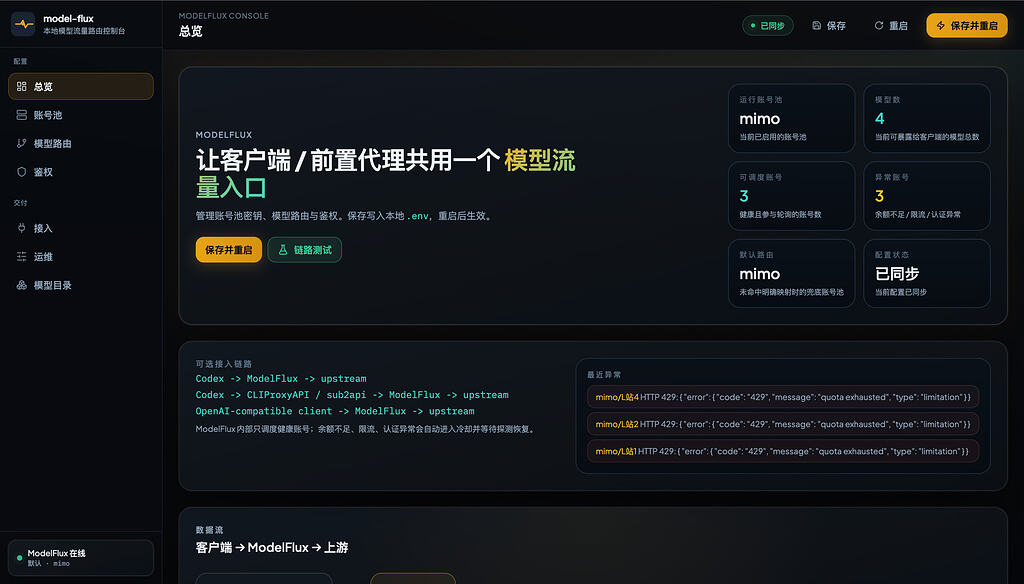Viewport: 1024px width, 584px height.
Task: Click the 鉴权 shield icon
Action: pos(22,172)
